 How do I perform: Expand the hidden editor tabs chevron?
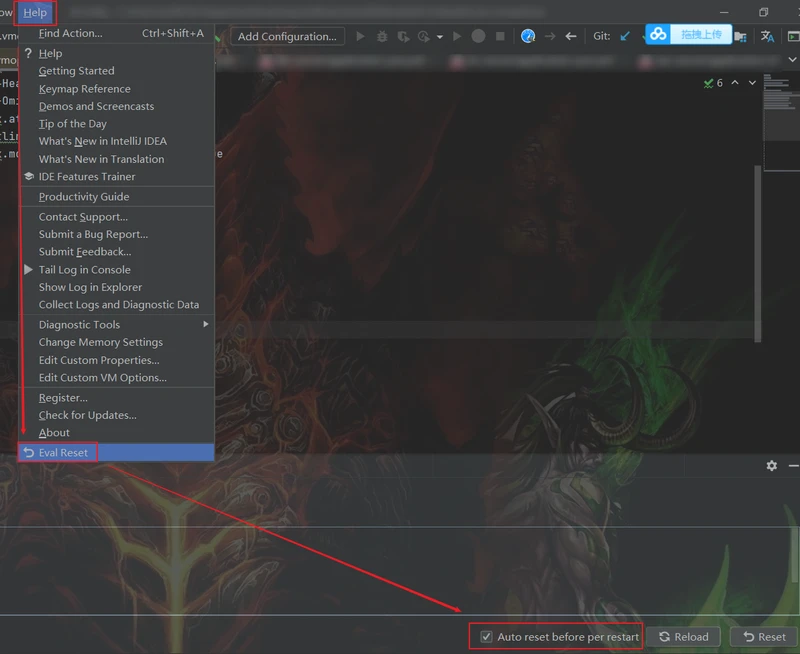[792, 60]
